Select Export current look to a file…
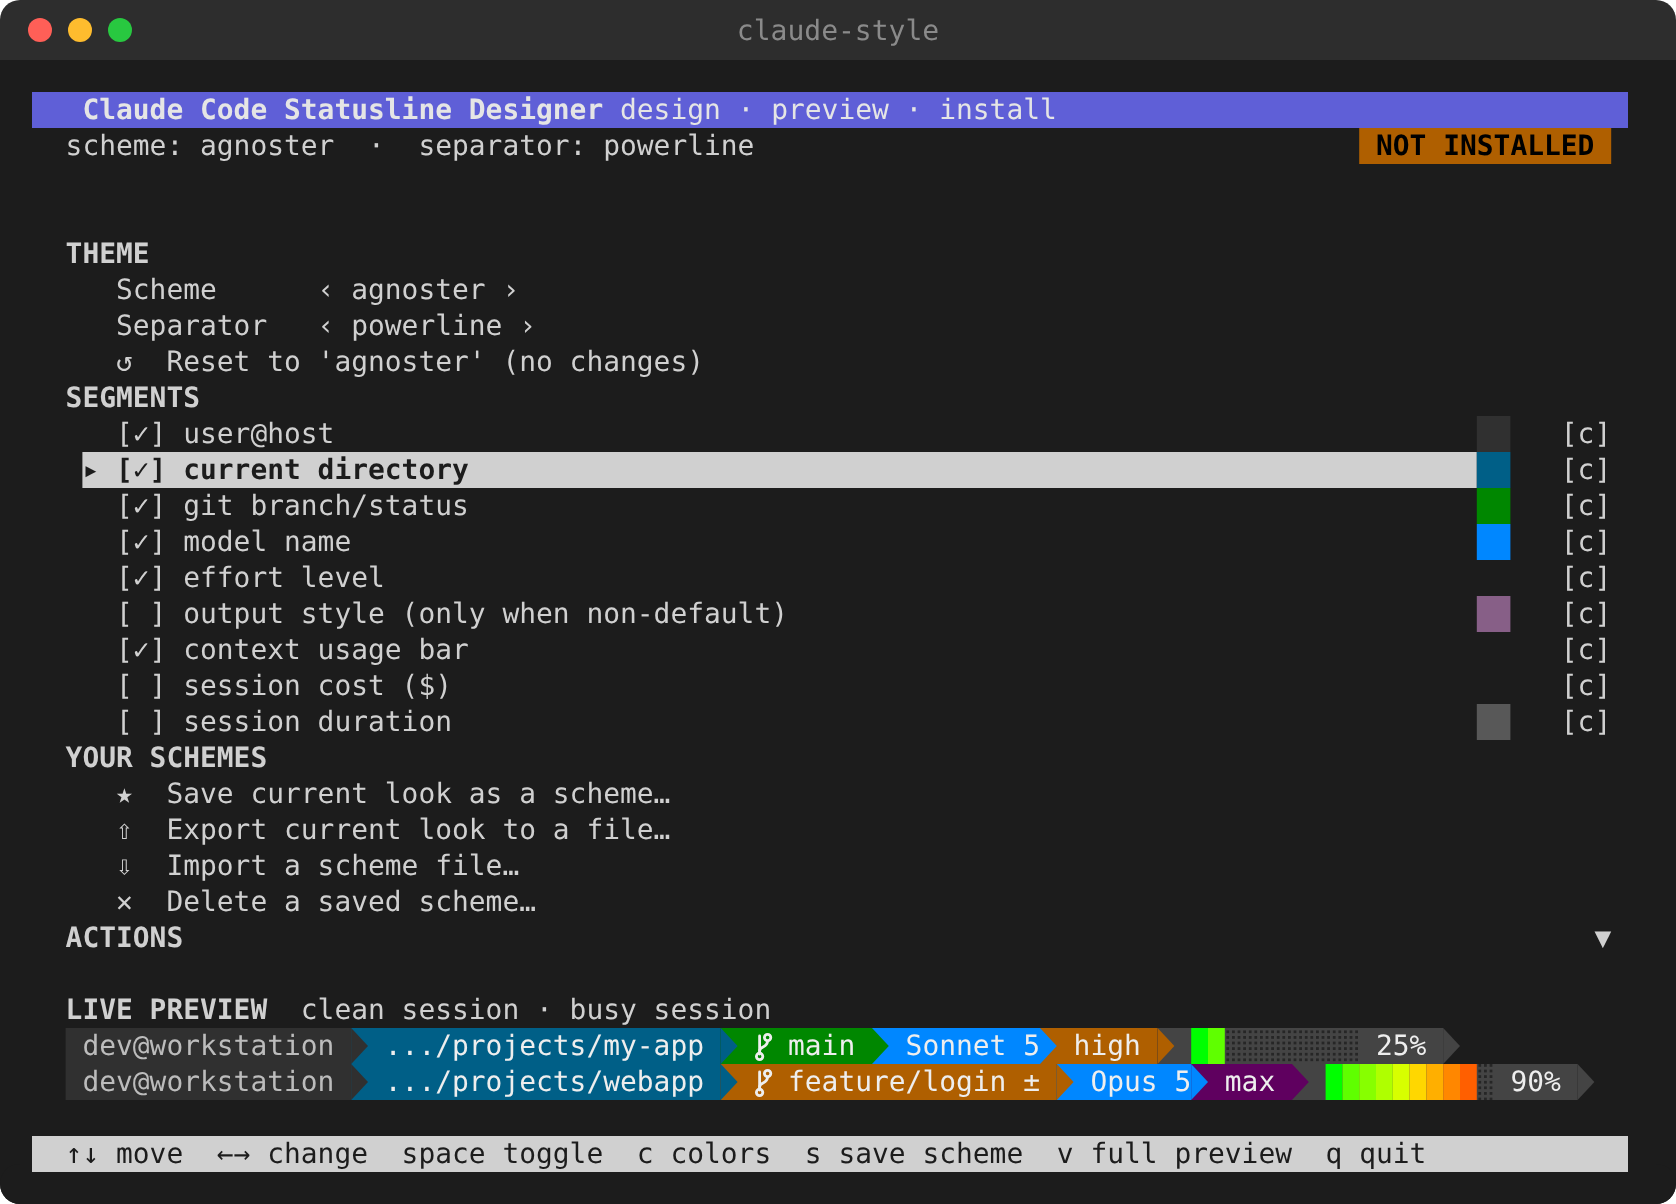 click(418, 830)
